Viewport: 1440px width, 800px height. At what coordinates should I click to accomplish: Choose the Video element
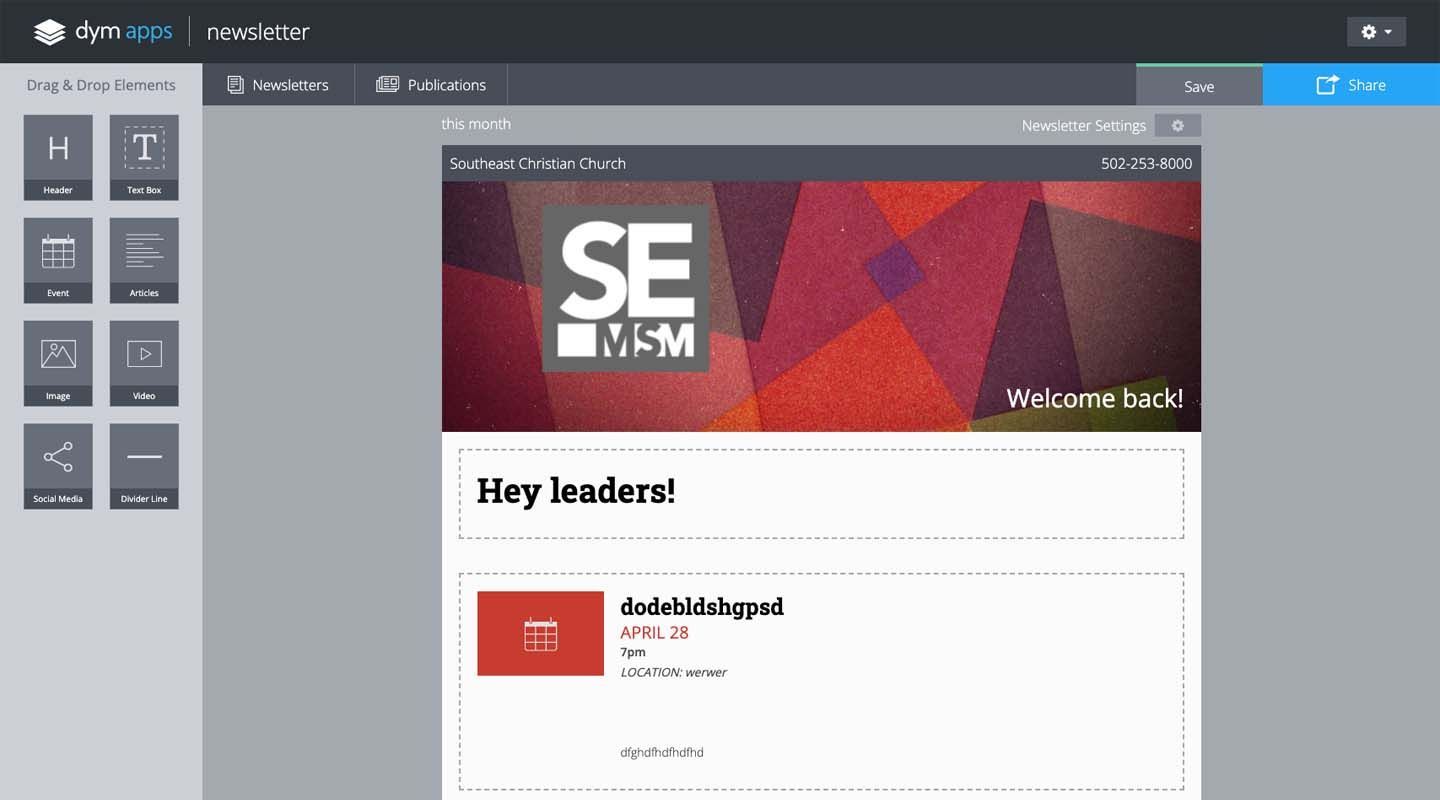(144, 364)
